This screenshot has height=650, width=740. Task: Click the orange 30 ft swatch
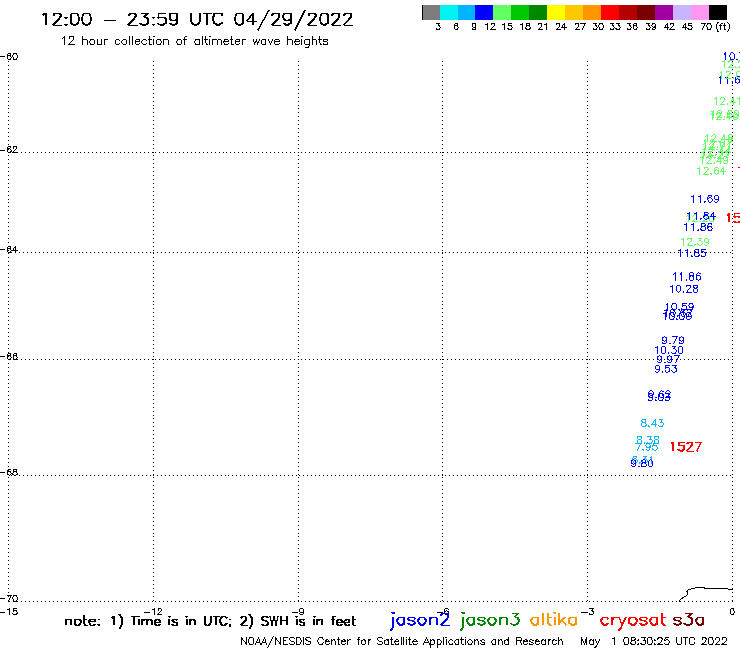(592, 12)
